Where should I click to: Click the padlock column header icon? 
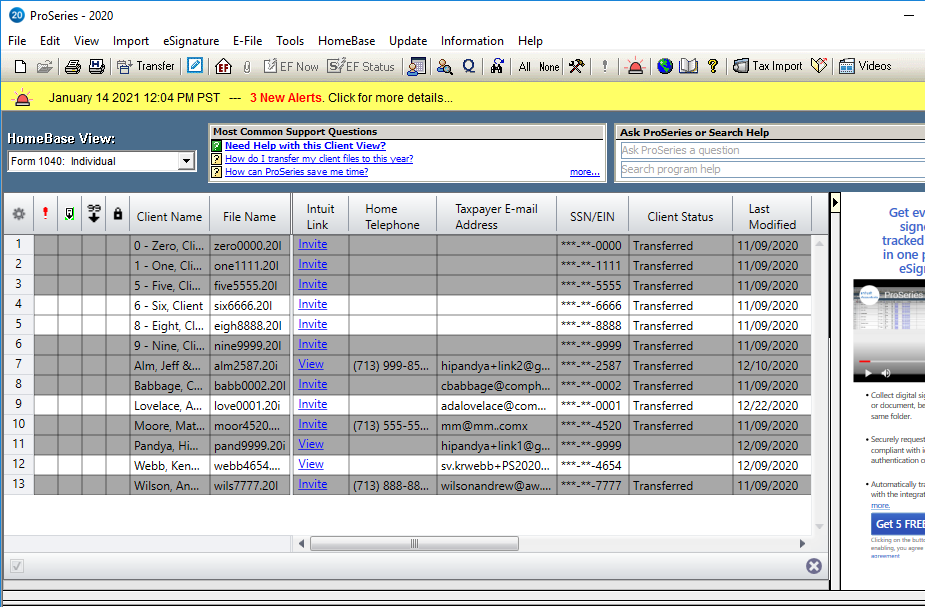118,214
